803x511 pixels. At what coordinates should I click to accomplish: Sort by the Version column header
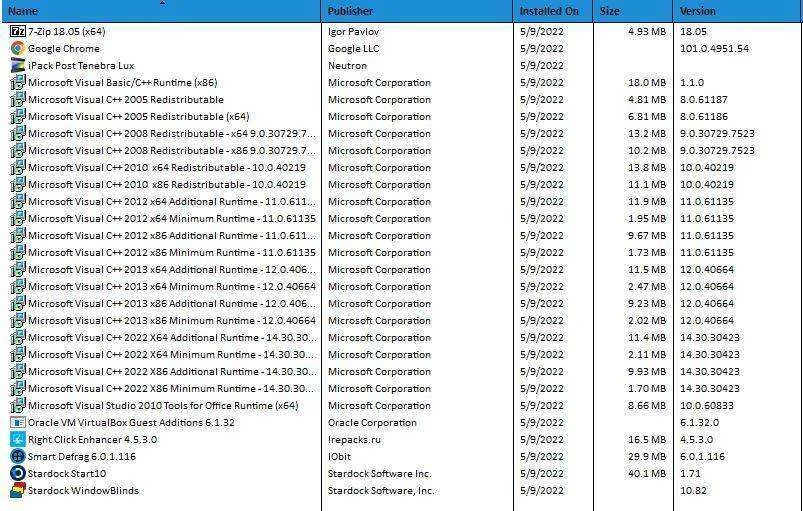(738, 11)
